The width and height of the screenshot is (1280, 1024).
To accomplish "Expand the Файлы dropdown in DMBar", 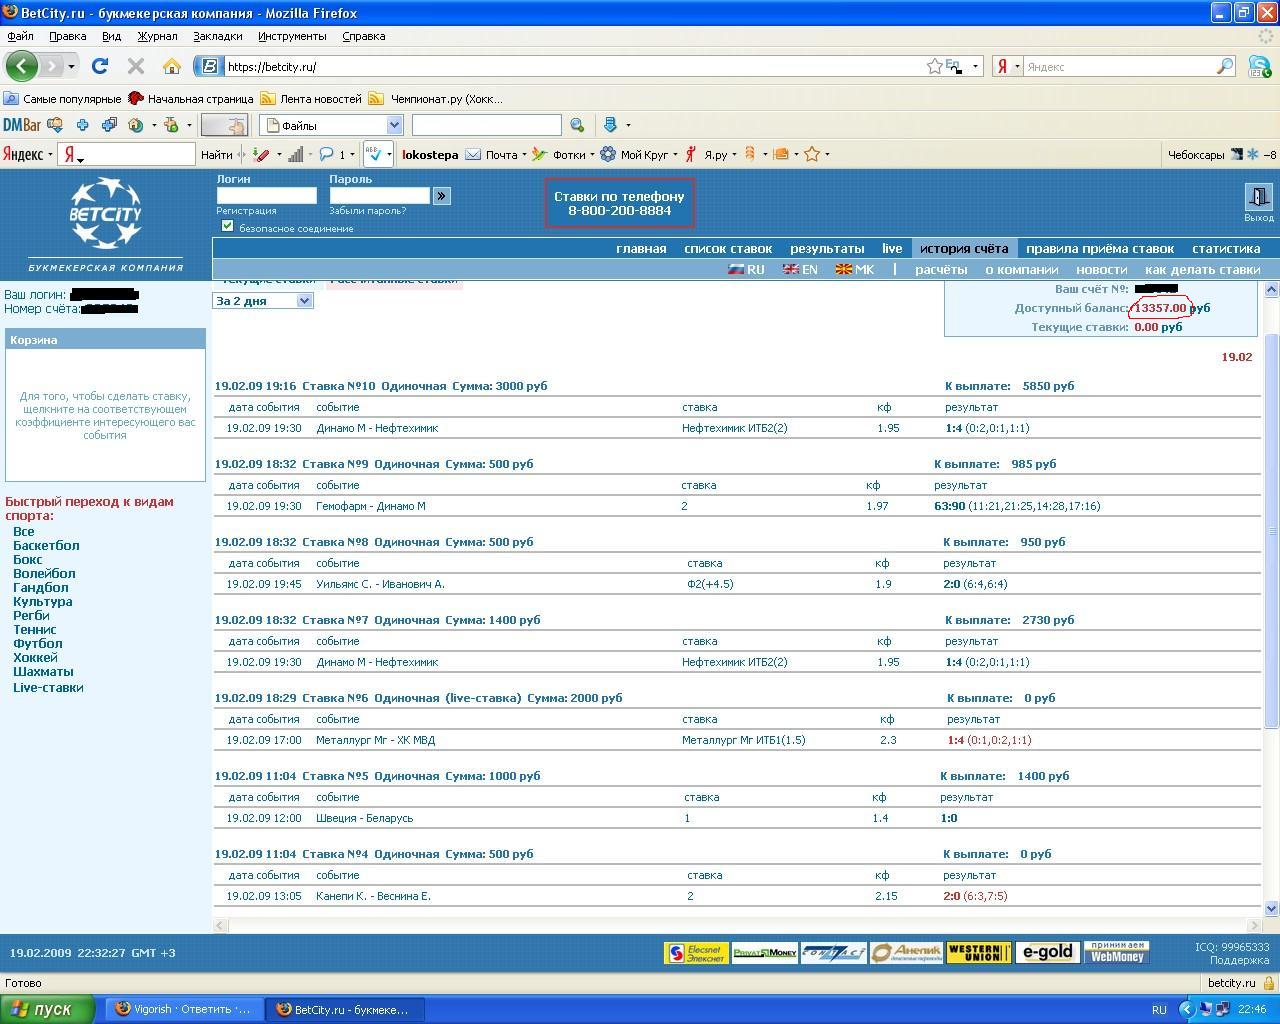I will click(x=394, y=125).
